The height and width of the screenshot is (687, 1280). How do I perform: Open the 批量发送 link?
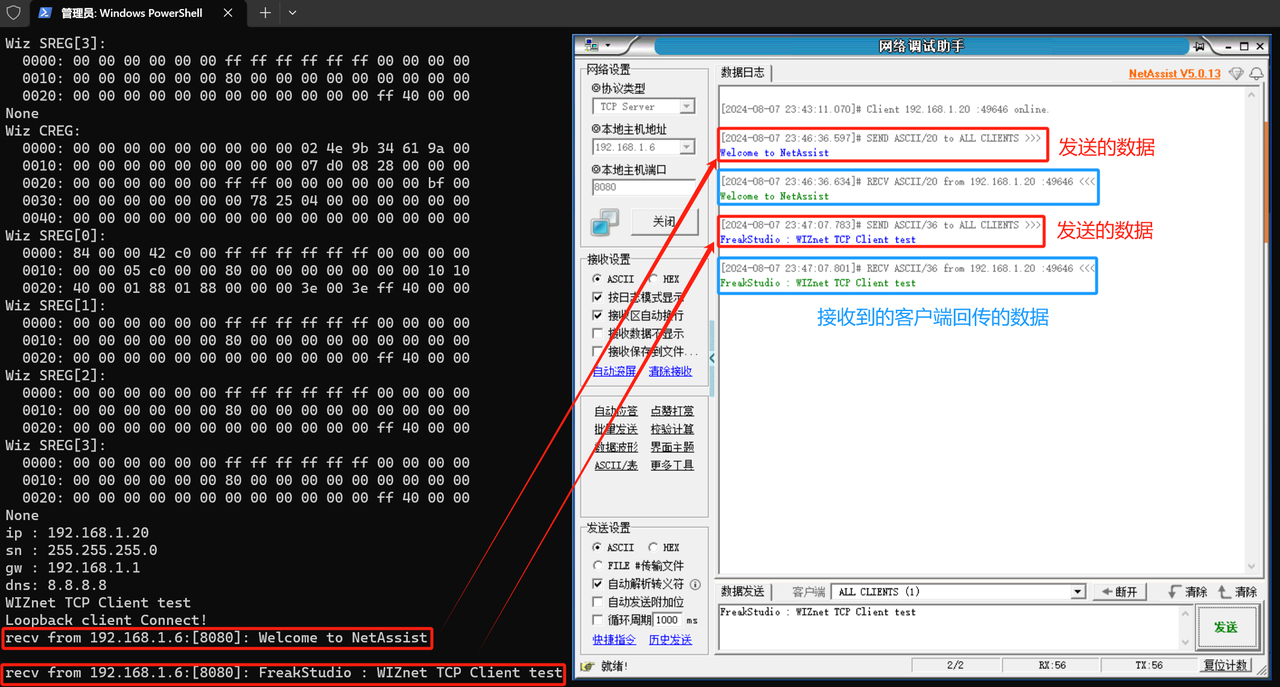coord(616,429)
